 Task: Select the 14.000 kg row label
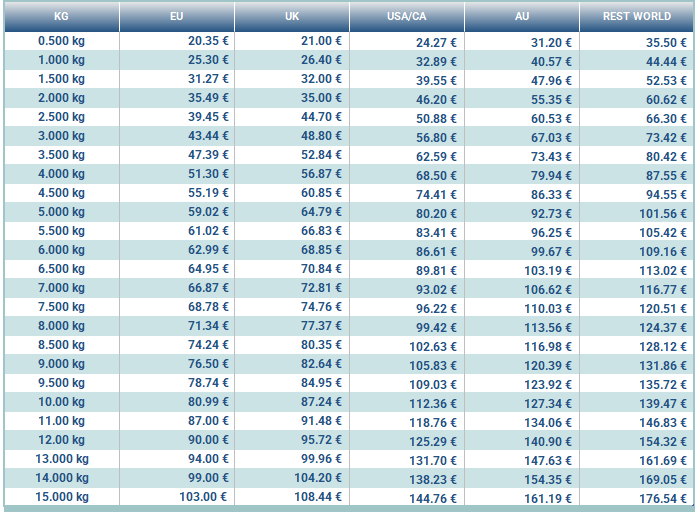pyautogui.click(x=62, y=478)
